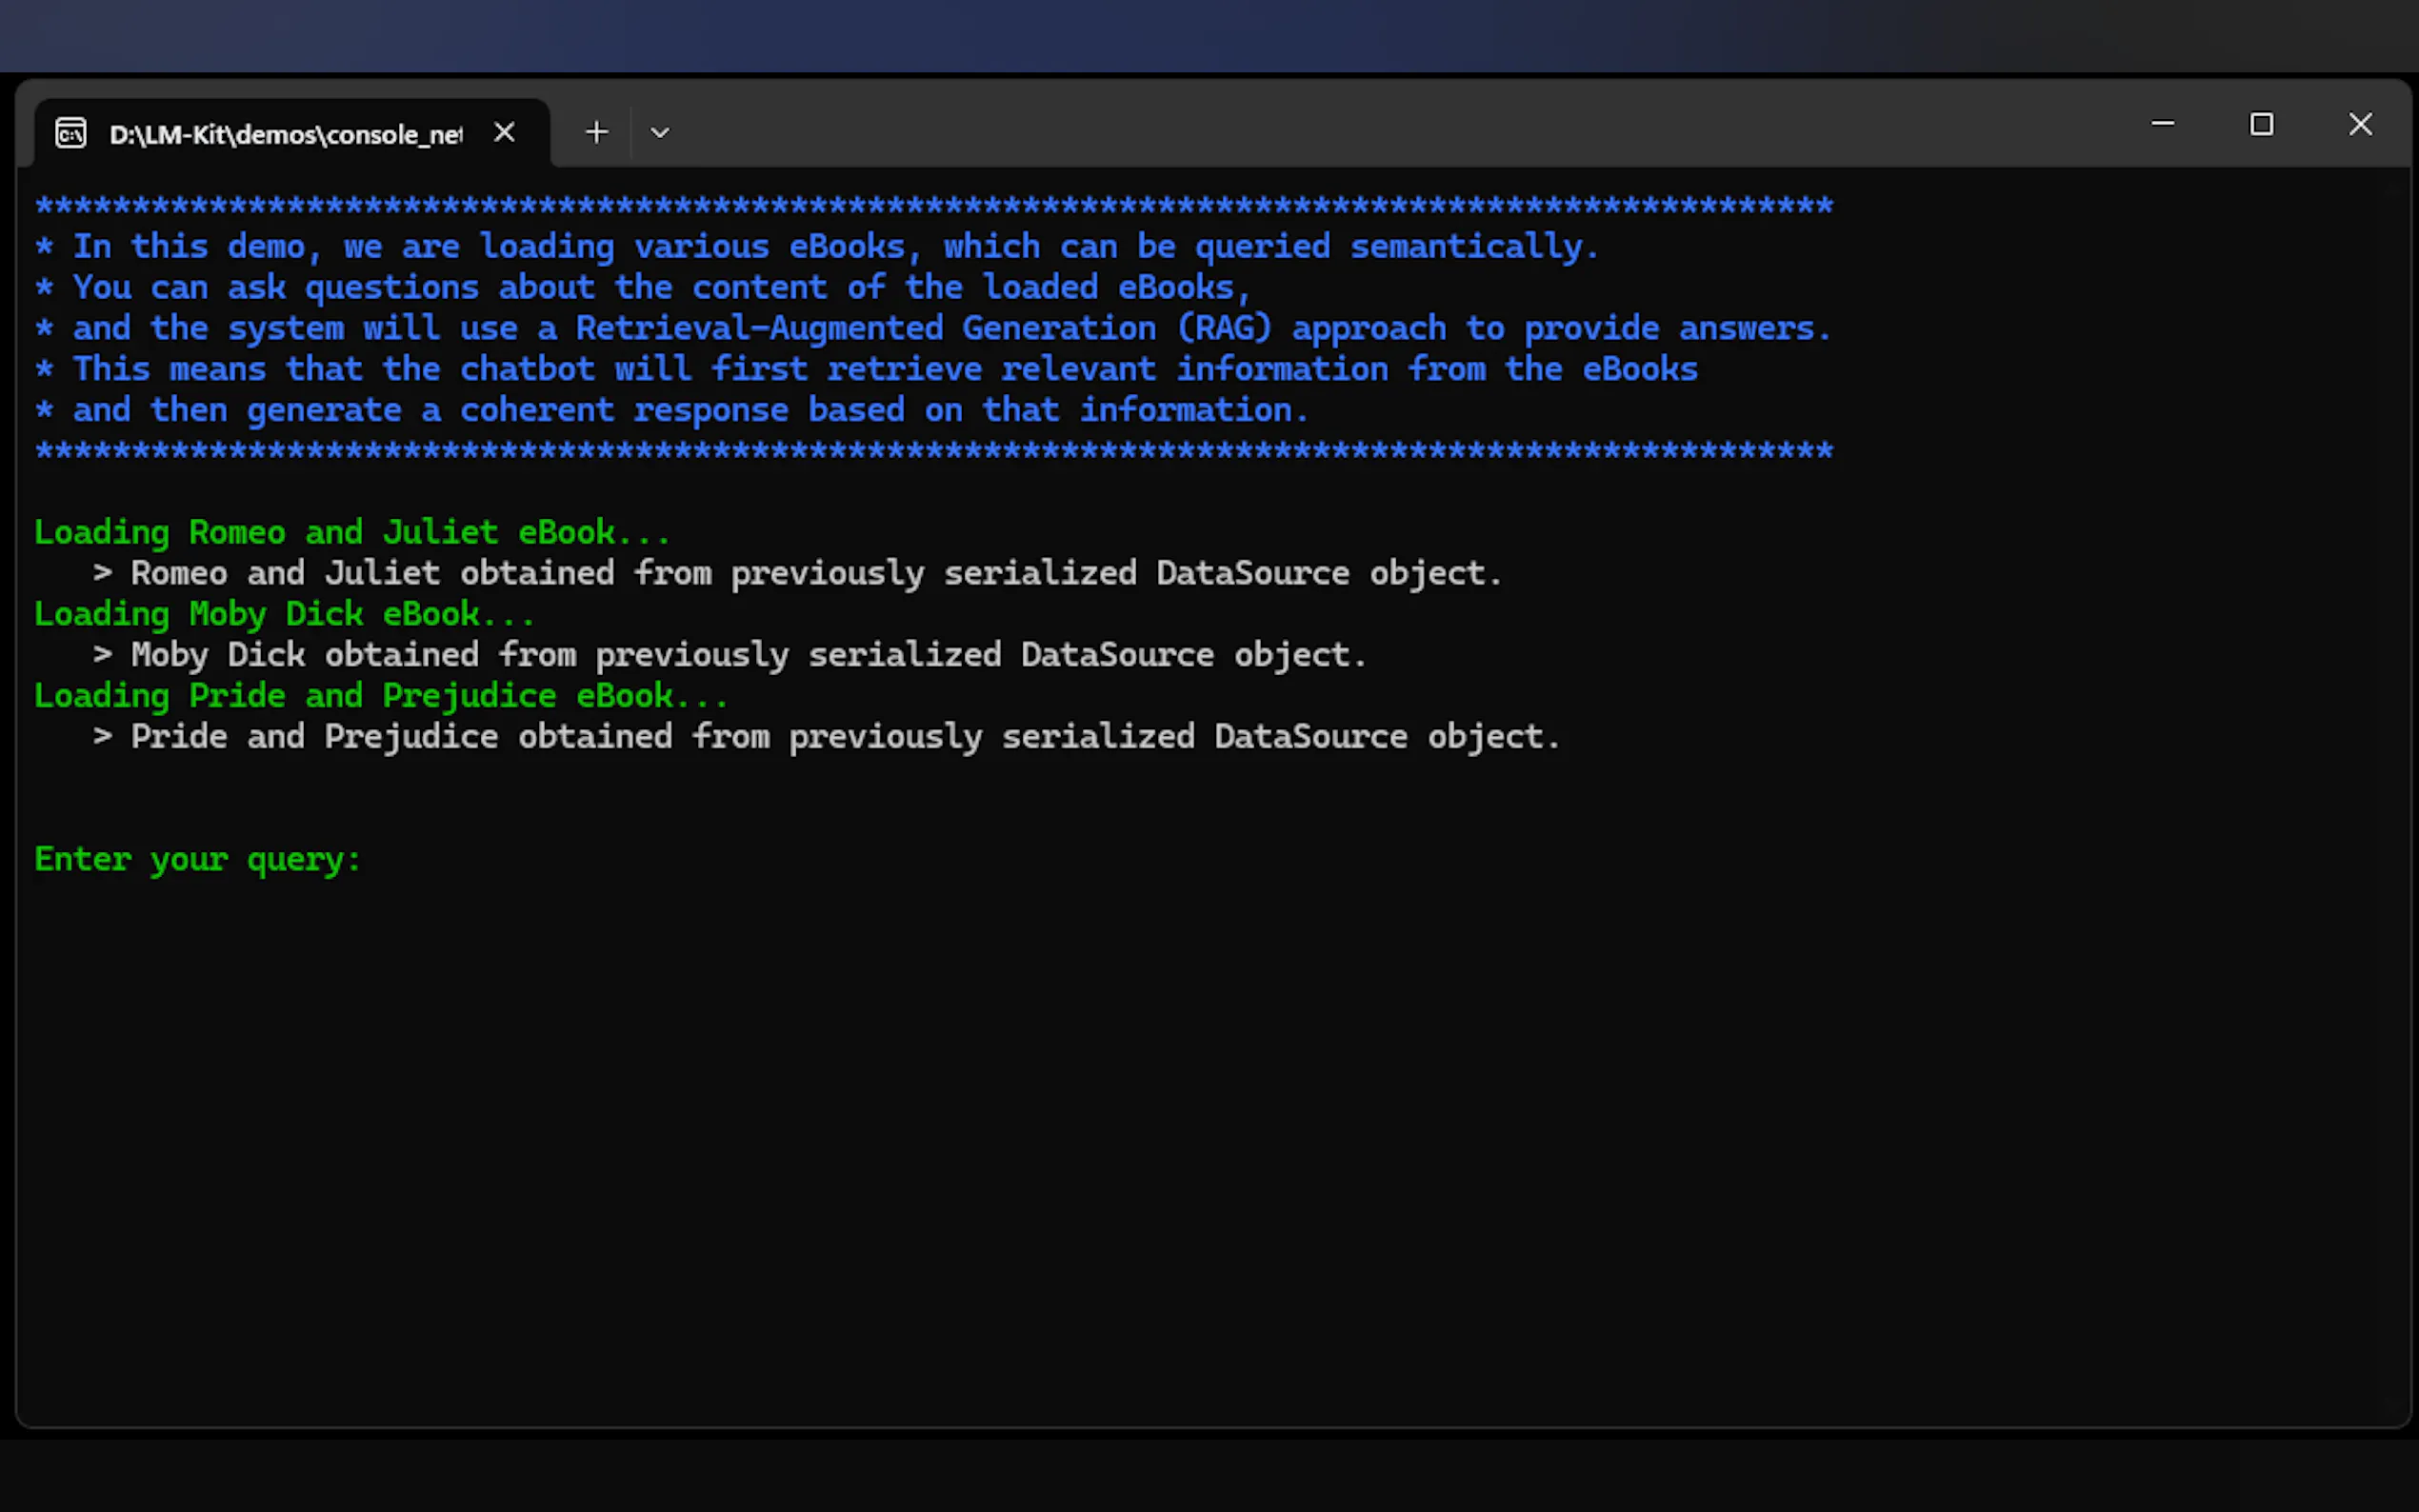Open a new terminal tab with plus
The width and height of the screenshot is (2419, 1512).
pyautogui.click(x=596, y=132)
